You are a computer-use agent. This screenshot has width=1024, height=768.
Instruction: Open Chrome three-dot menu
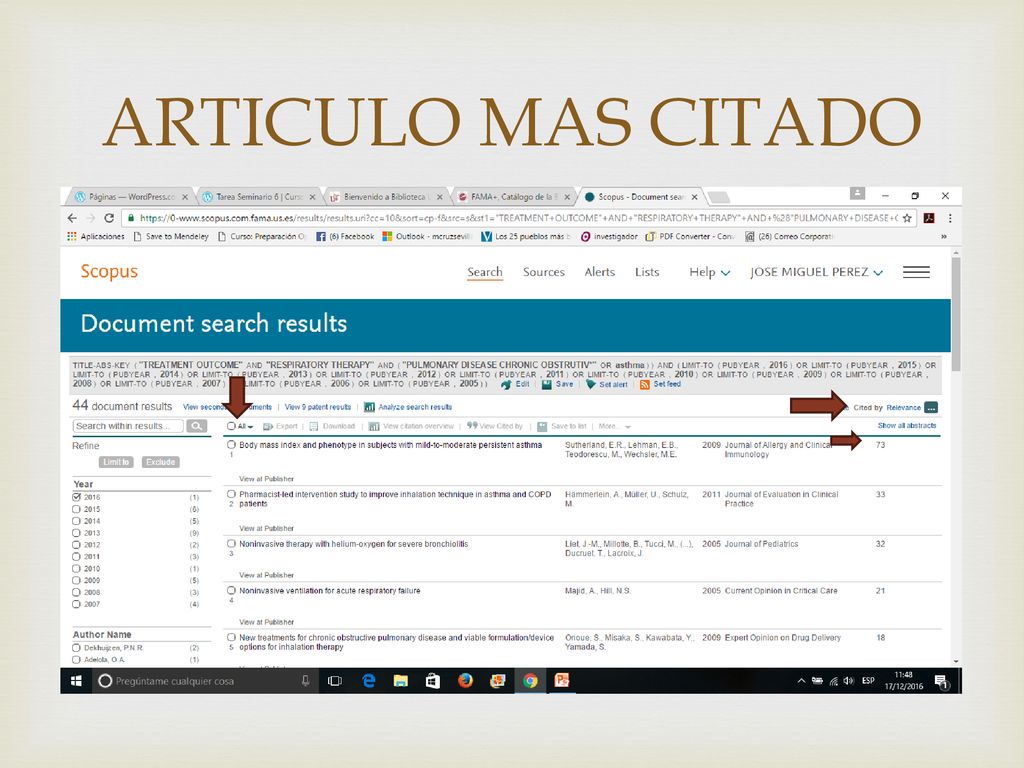tap(950, 218)
